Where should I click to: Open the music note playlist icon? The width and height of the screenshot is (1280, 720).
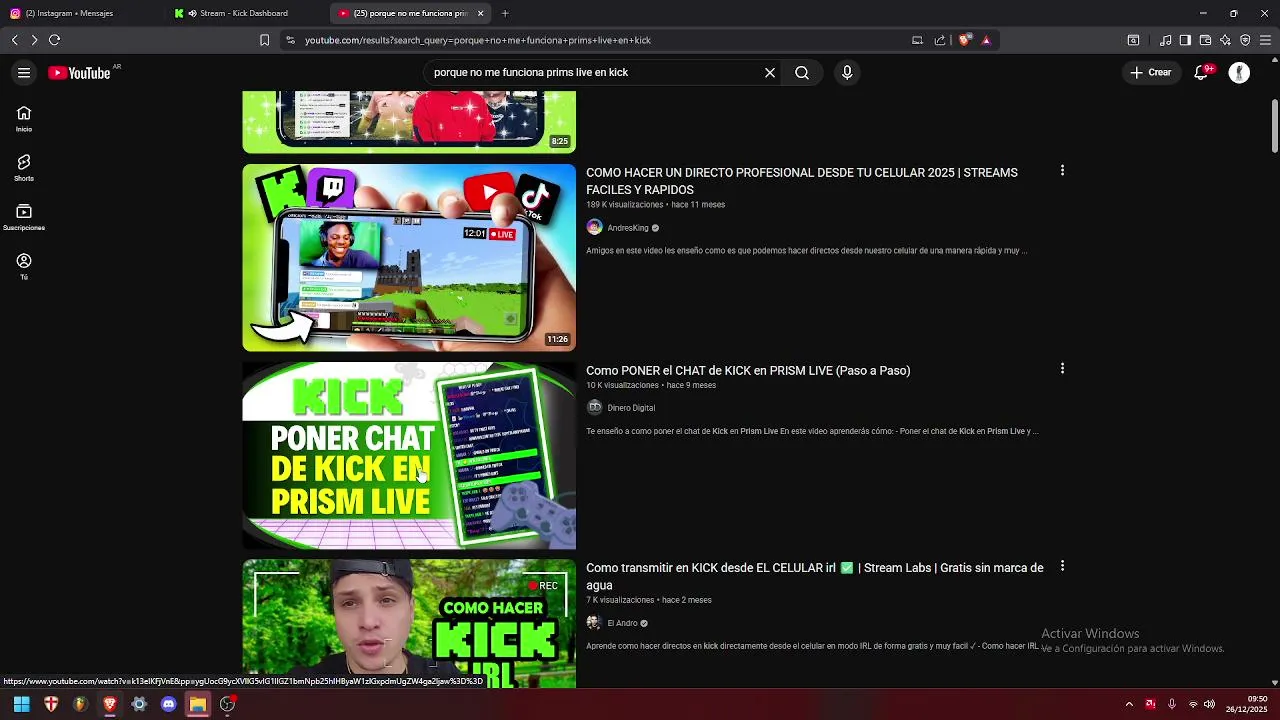coord(1166,40)
